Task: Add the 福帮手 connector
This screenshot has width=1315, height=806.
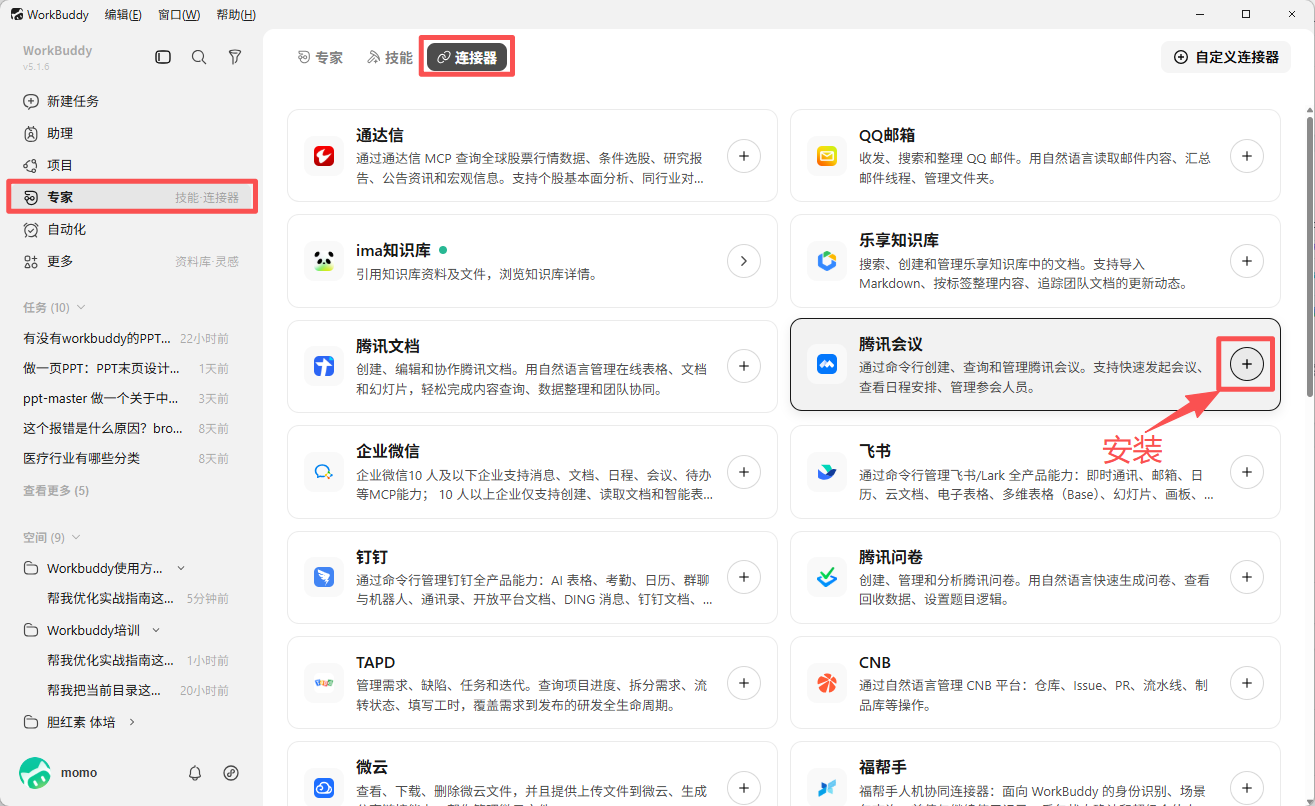Action: (1246, 787)
